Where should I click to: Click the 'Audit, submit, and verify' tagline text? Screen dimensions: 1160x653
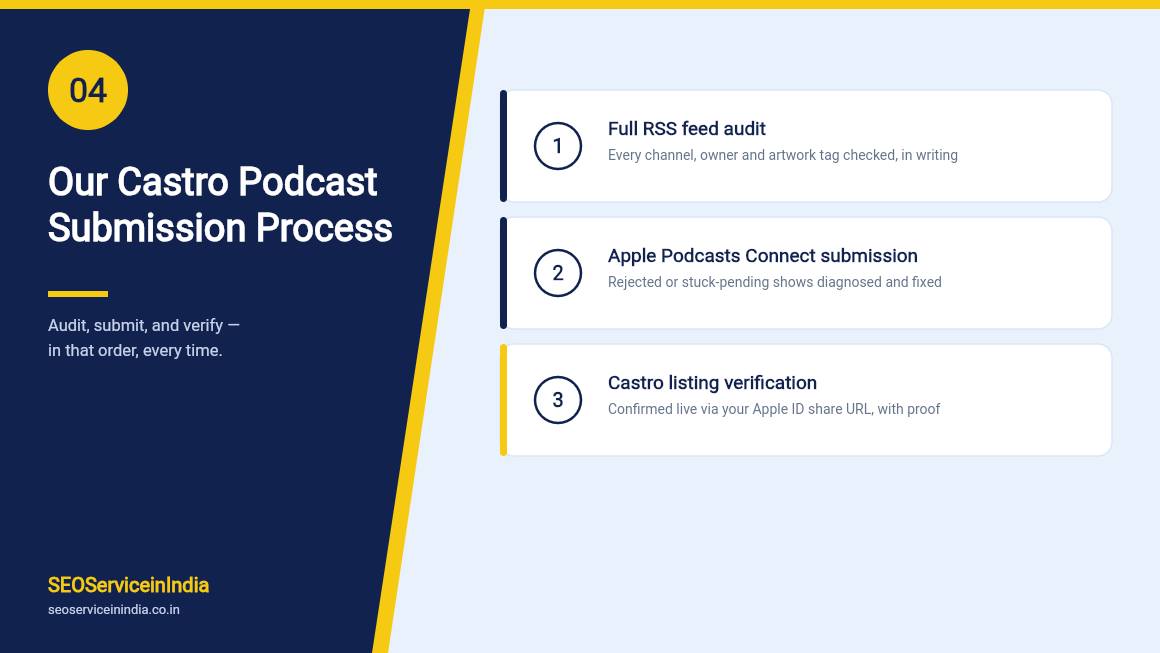point(144,338)
